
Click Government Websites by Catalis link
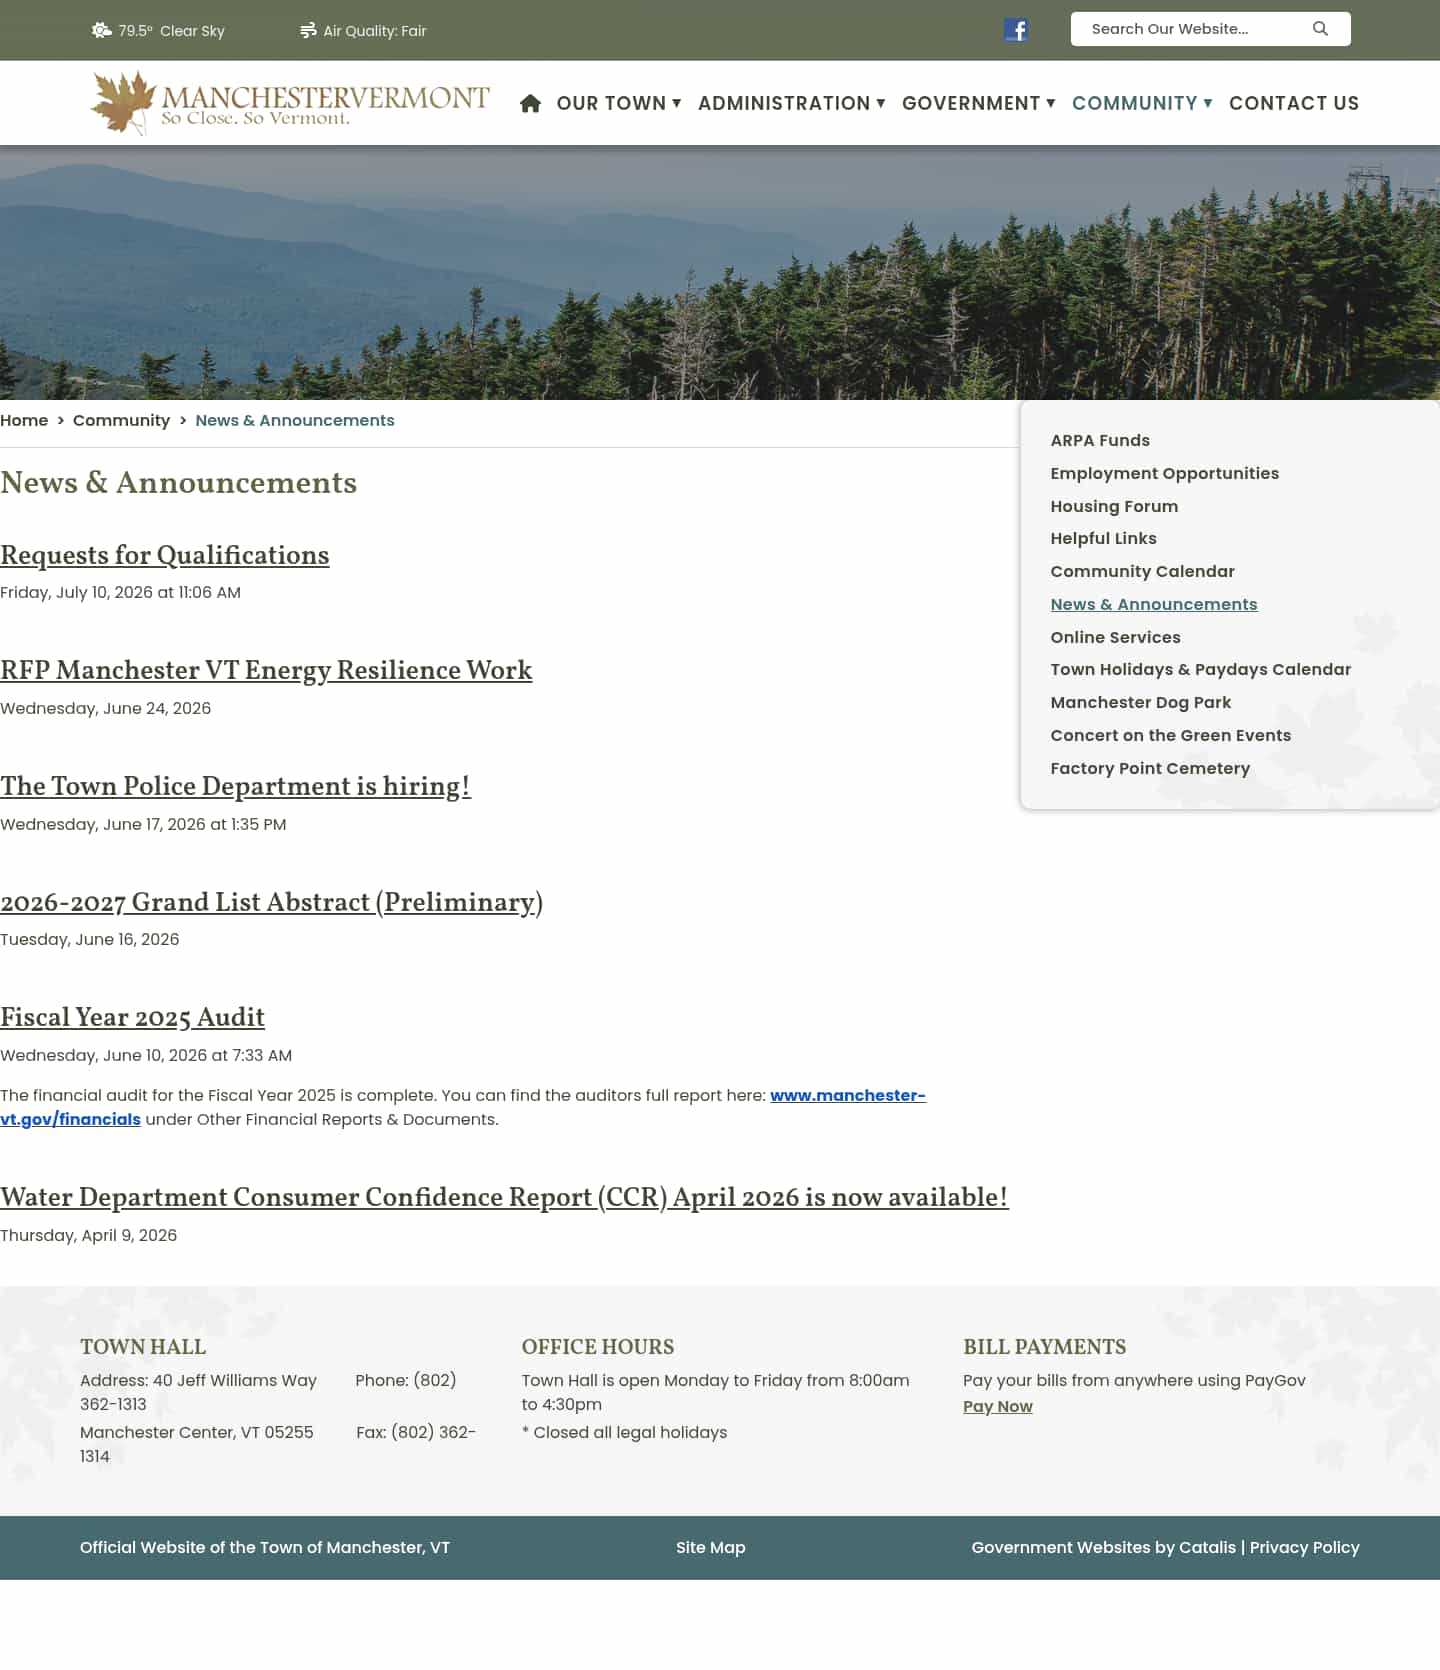click(x=1103, y=1547)
